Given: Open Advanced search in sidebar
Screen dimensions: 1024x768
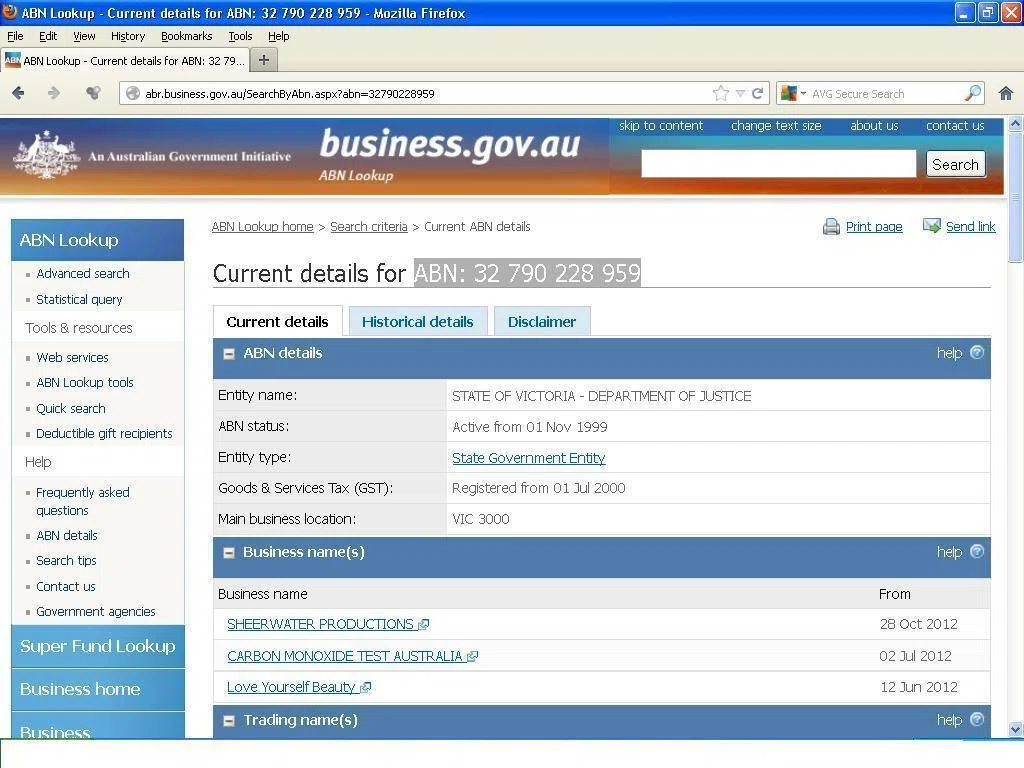Looking at the screenshot, I should coord(83,274).
